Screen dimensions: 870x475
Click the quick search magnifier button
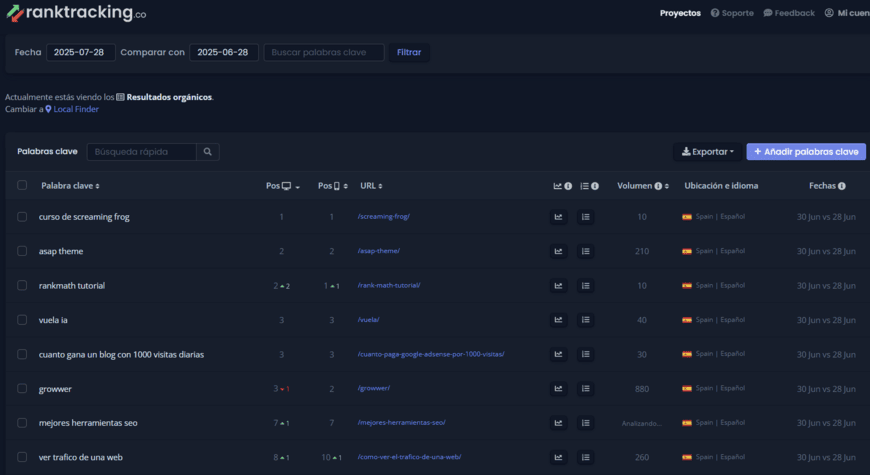click(x=208, y=152)
